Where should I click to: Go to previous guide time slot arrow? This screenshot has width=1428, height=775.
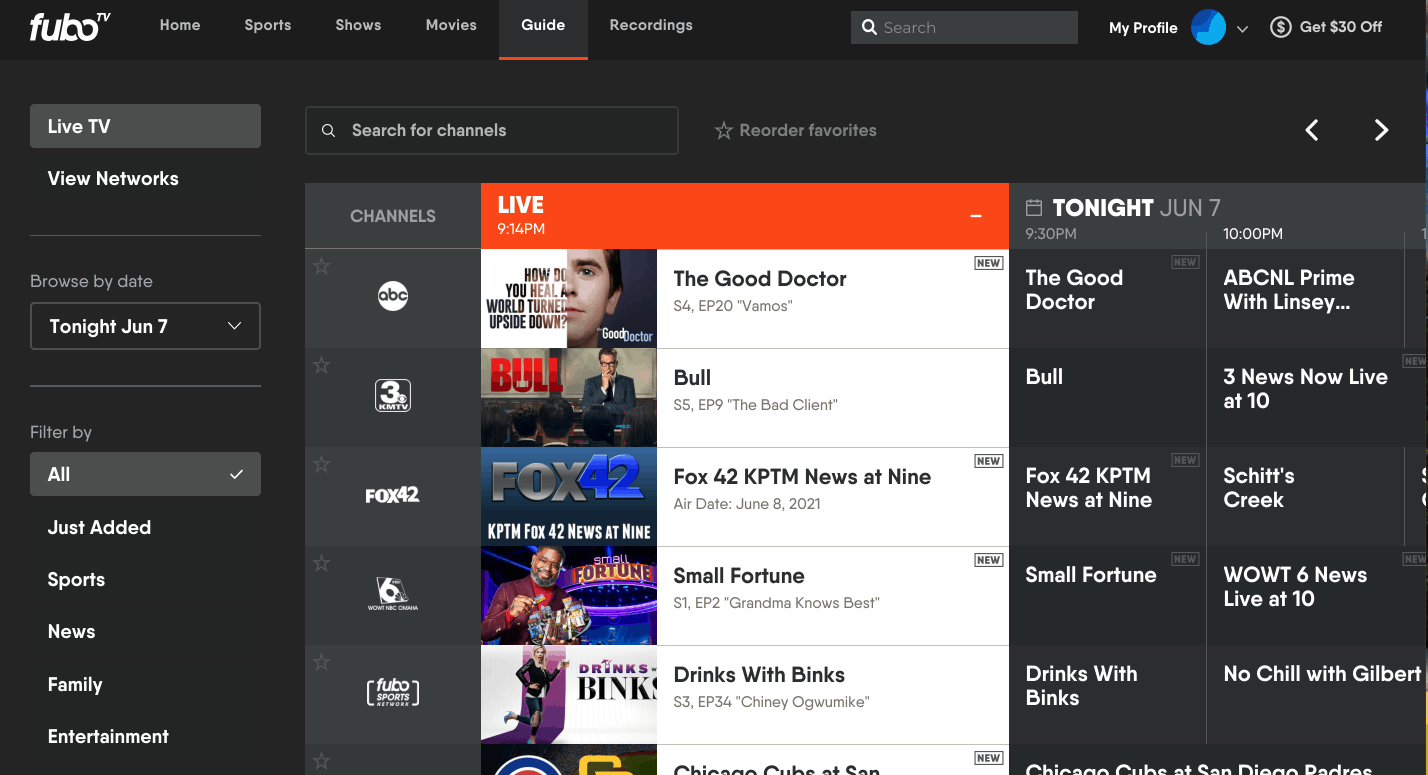pos(1312,130)
